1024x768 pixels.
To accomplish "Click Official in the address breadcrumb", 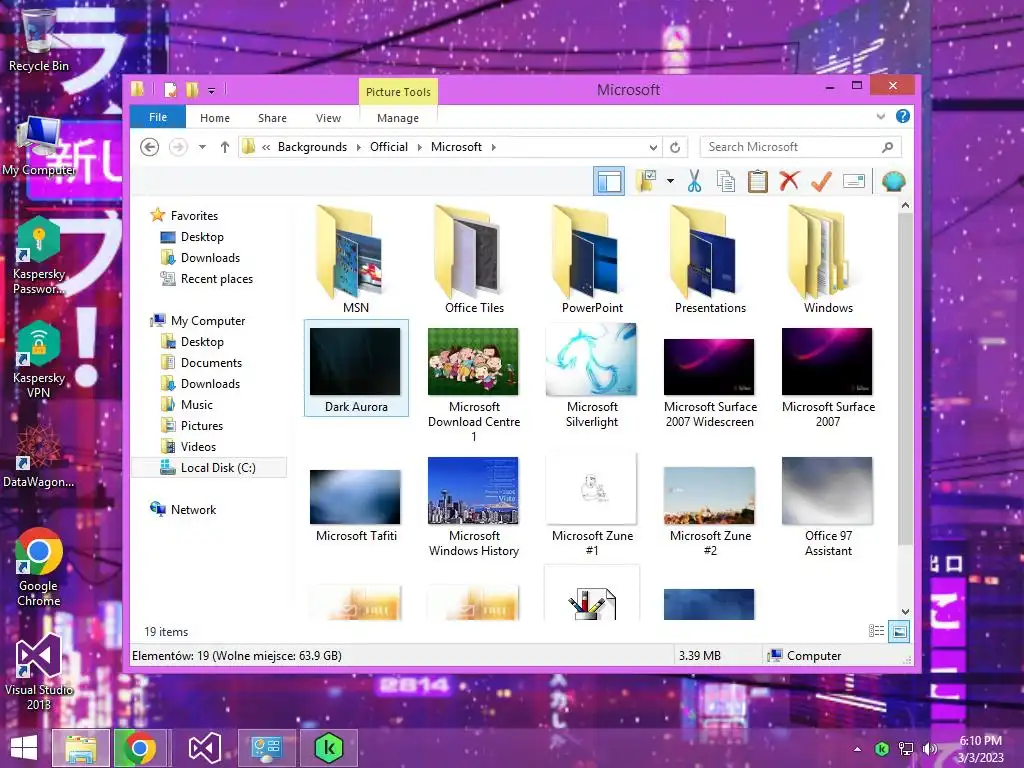I will click(389, 147).
